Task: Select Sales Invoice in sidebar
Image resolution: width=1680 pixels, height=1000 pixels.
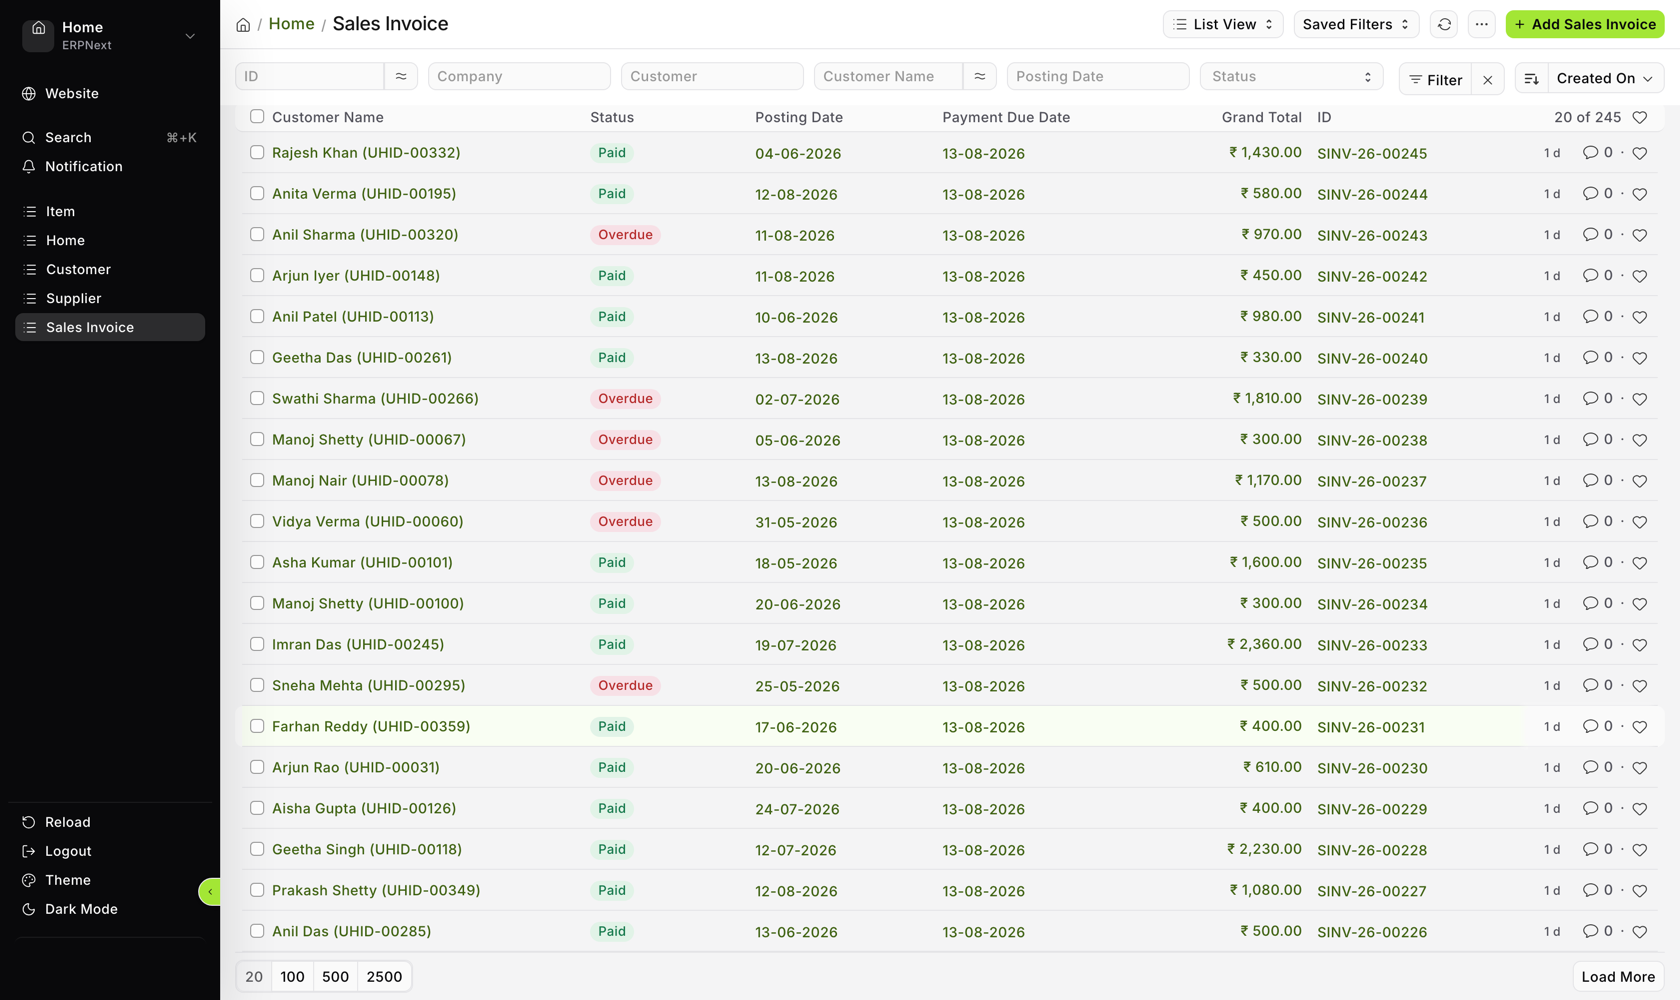Action: tap(110, 327)
